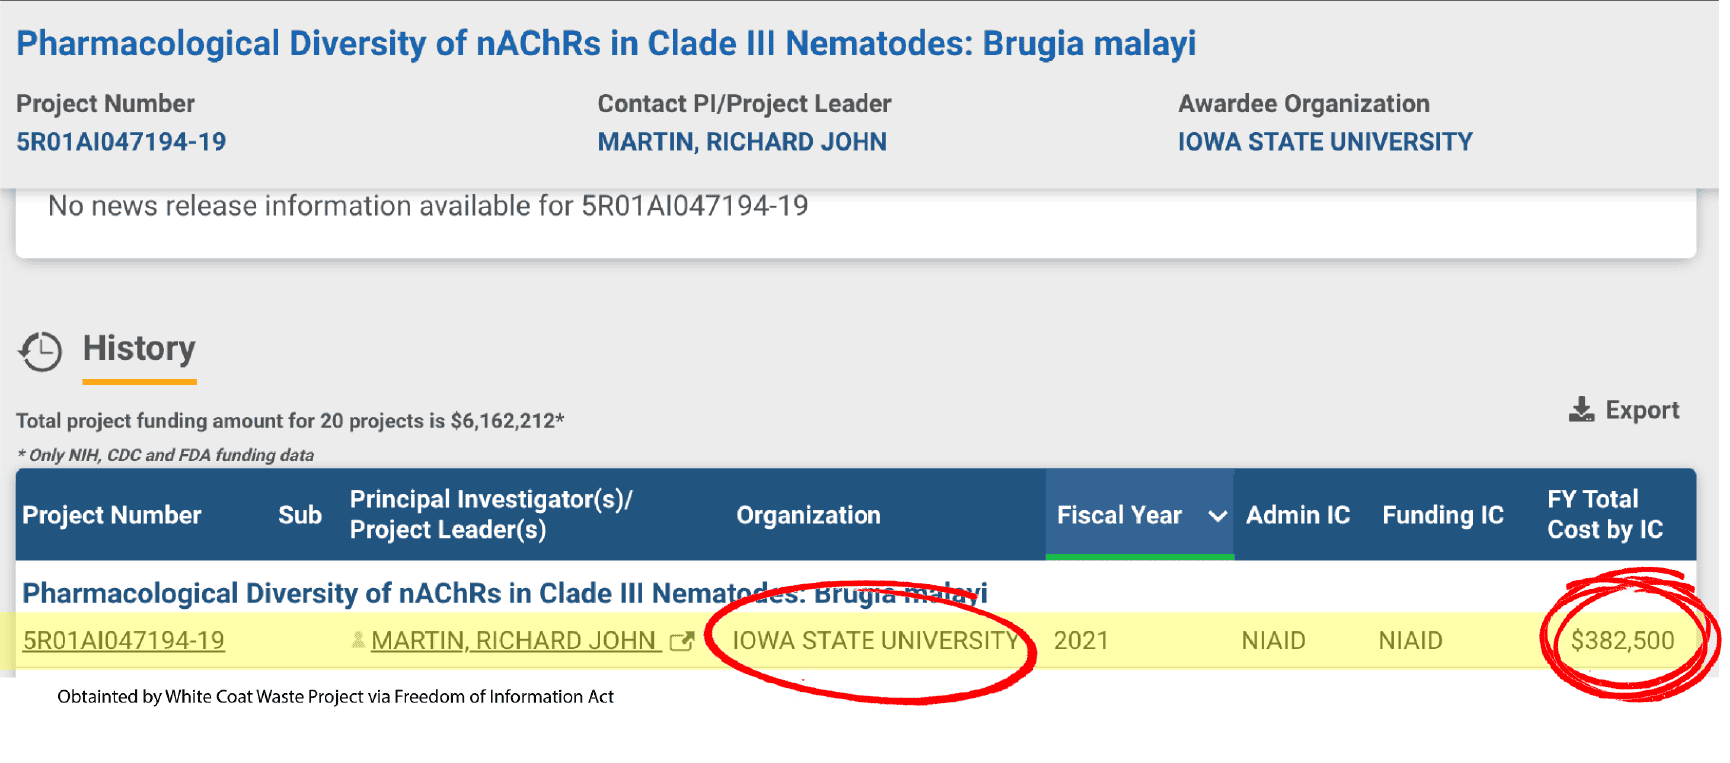Open 5R01AI047194-19 link in highlighted table row
This screenshot has width=1730, height=763.
click(124, 641)
